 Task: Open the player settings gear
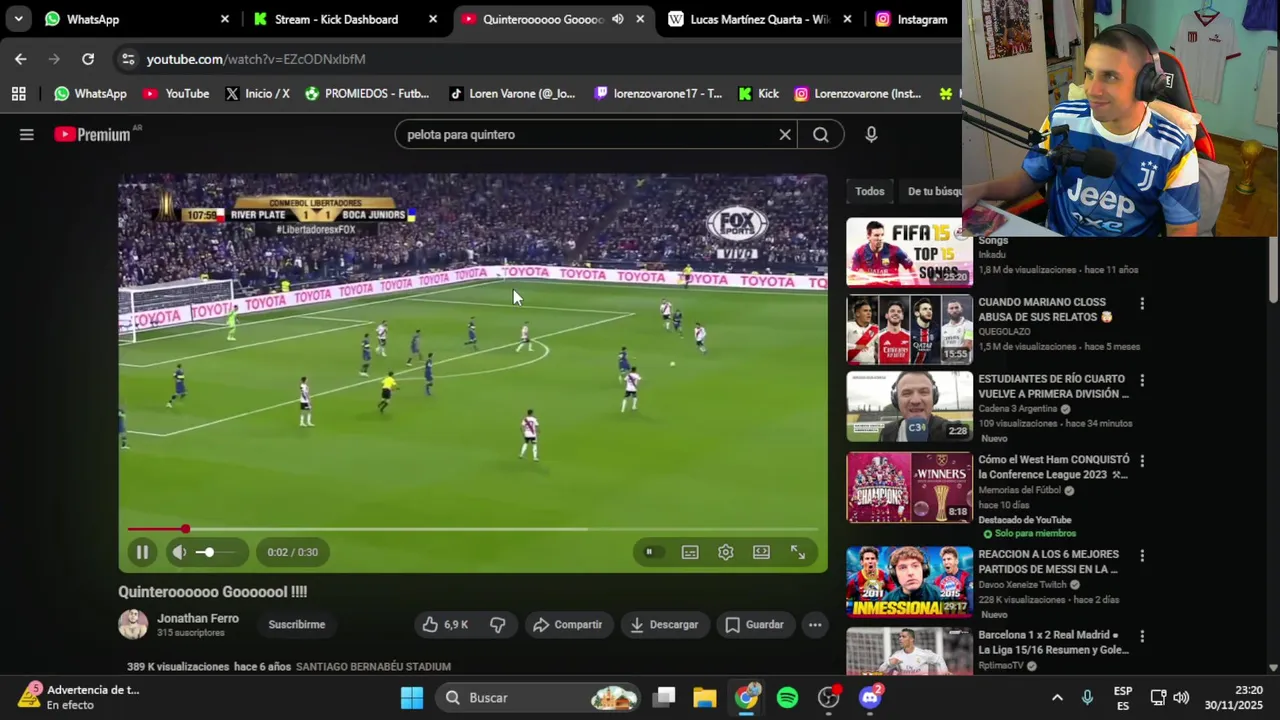point(726,552)
